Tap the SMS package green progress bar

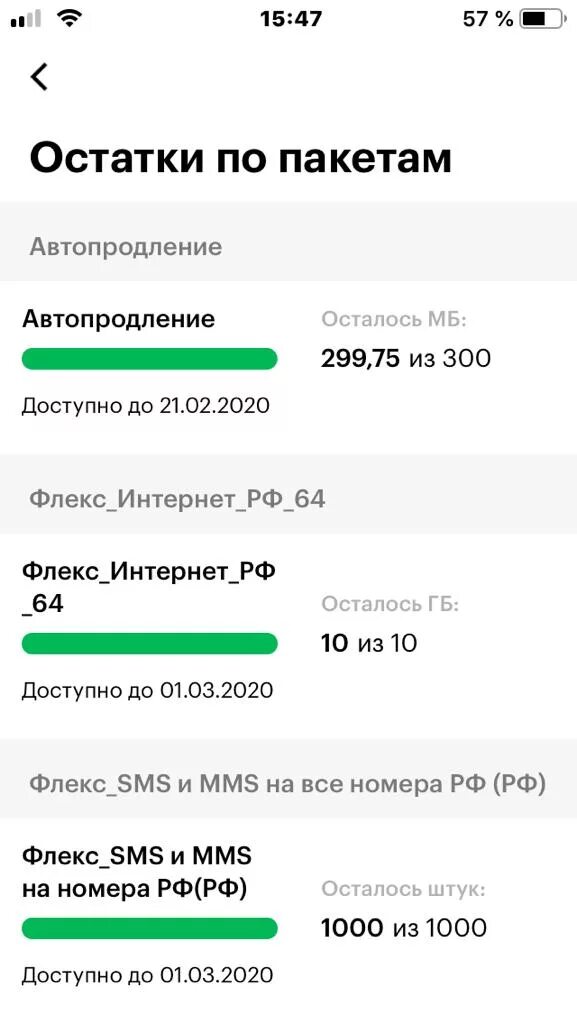(149, 928)
